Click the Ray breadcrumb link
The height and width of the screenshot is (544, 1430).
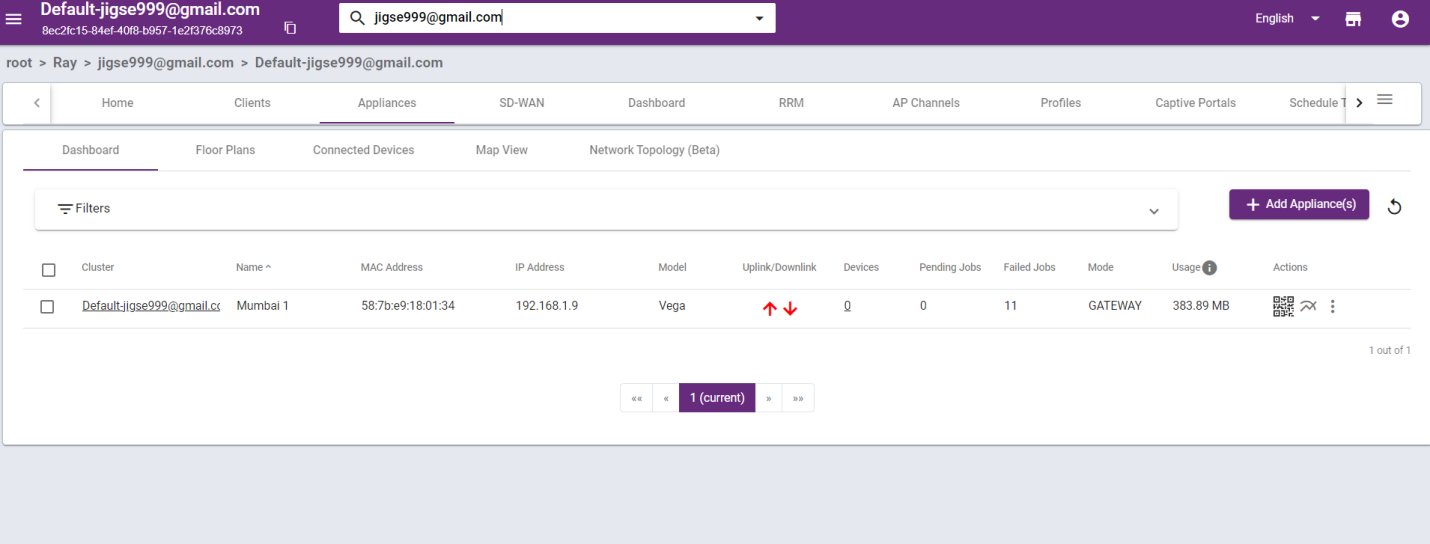(65, 62)
